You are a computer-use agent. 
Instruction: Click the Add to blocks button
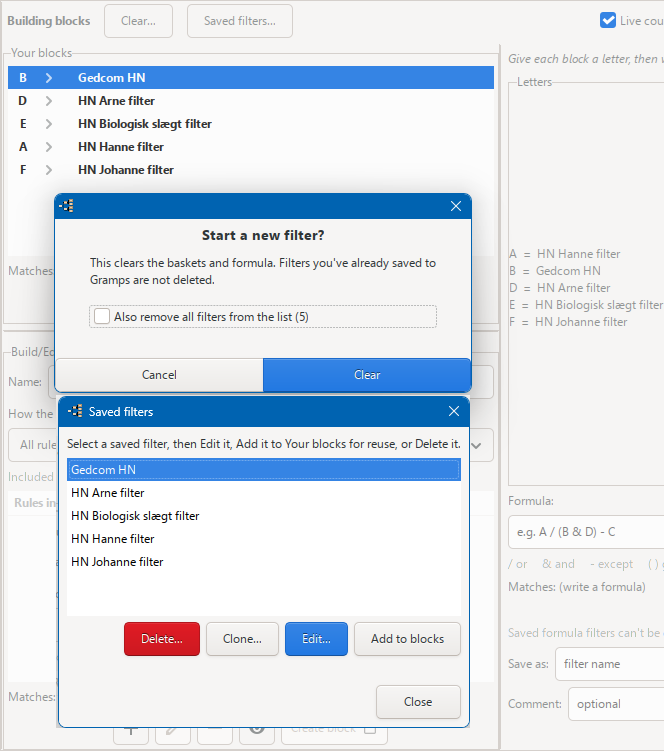(x=407, y=639)
